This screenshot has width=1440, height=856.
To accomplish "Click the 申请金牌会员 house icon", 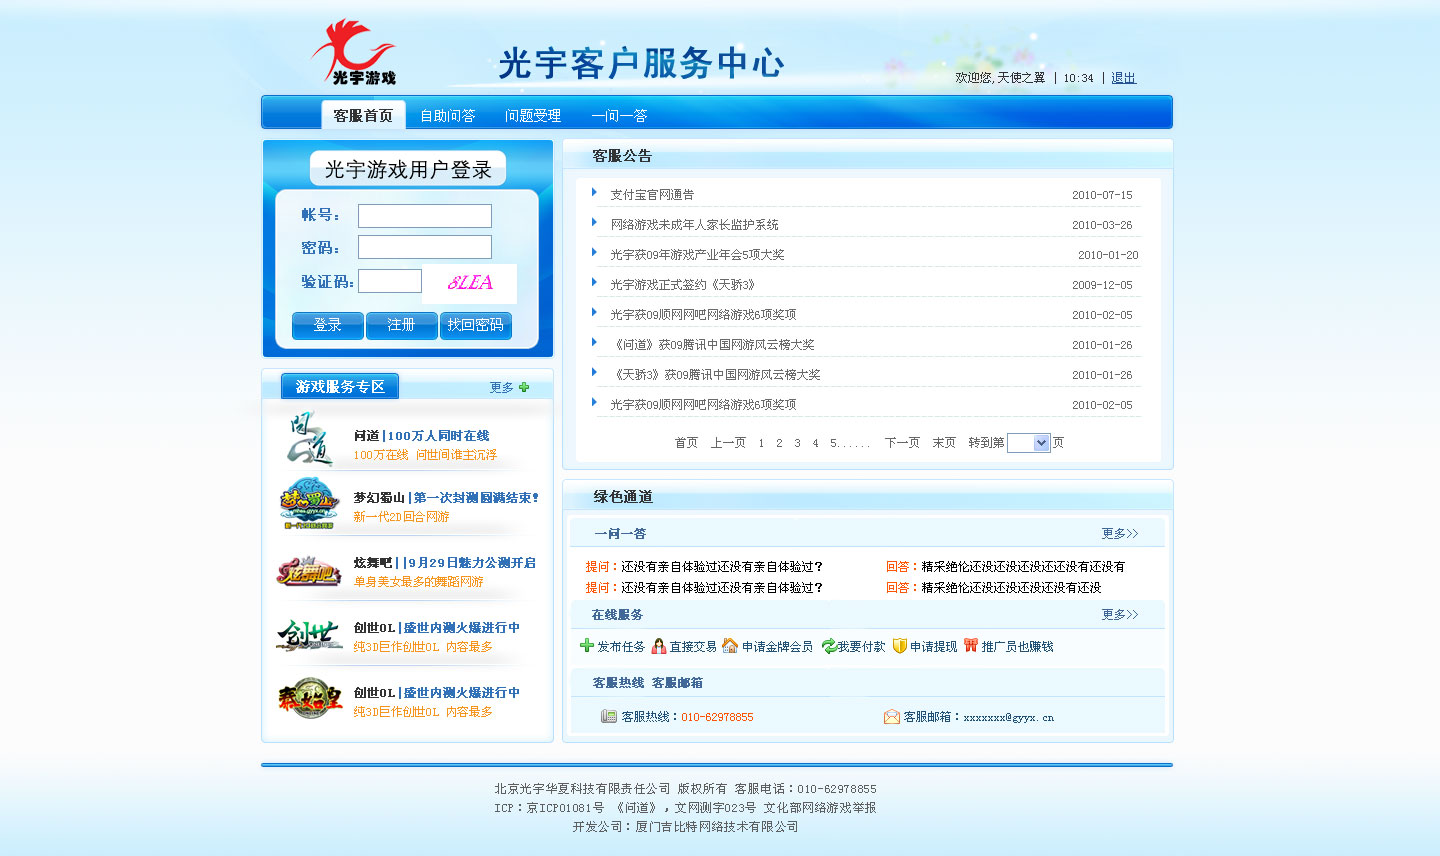I will point(730,646).
